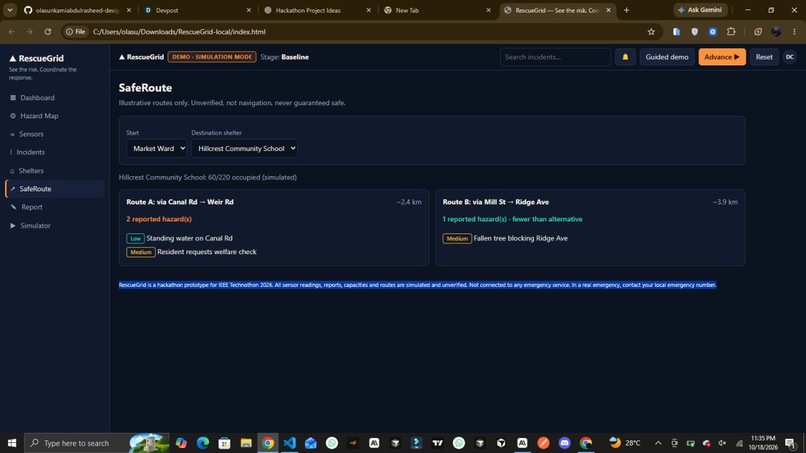Screen dimensions: 806x453
Task: Focus the Search incidents field
Action: [x=555, y=57]
